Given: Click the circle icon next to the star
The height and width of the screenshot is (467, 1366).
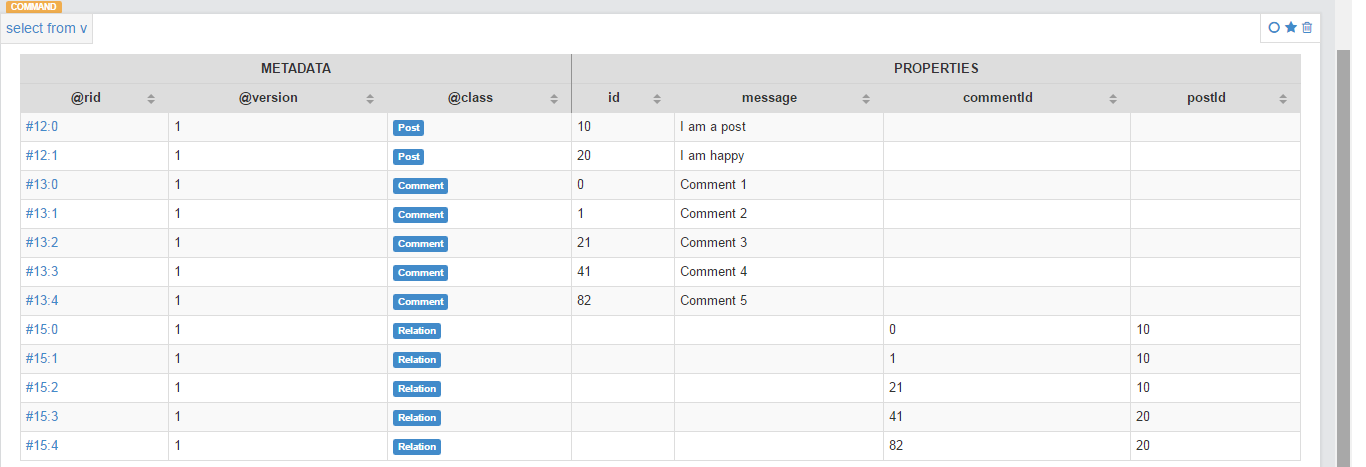Looking at the screenshot, I should pos(1274,28).
